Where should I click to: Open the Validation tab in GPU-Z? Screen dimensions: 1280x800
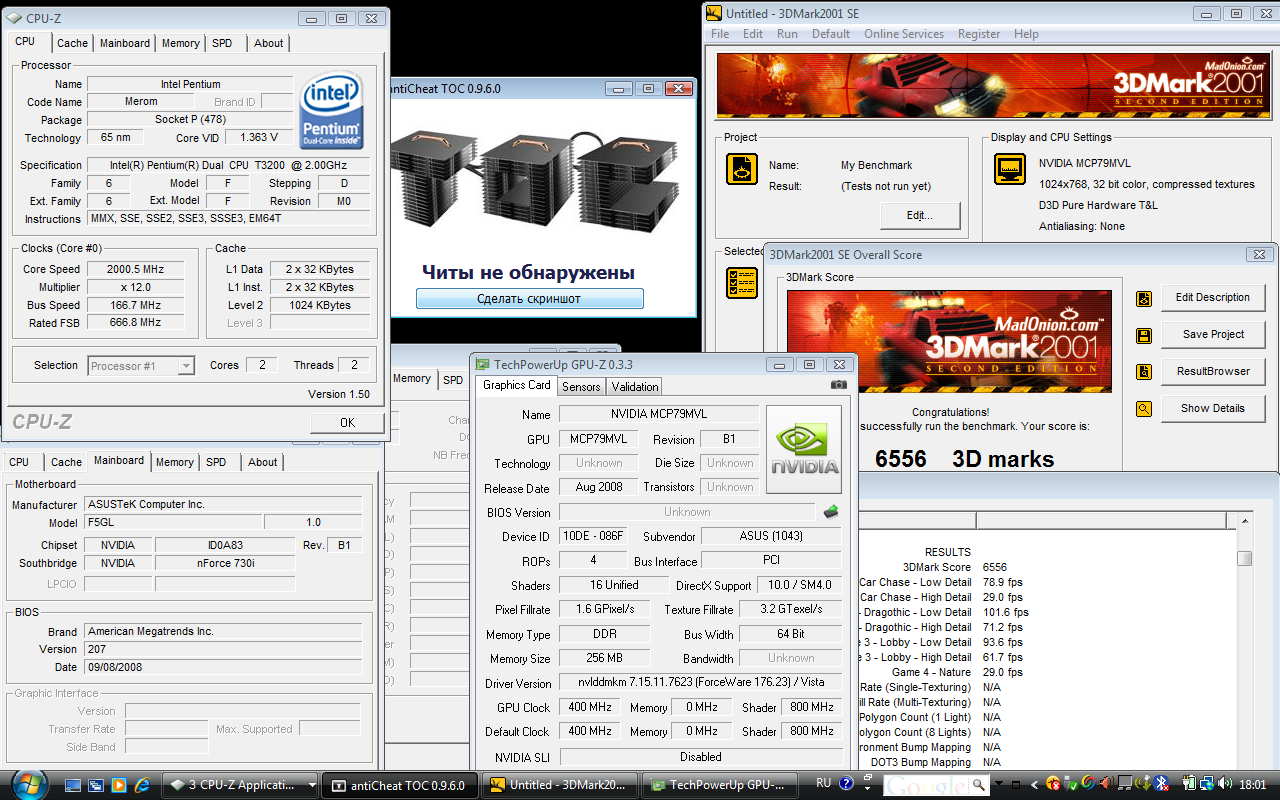pos(635,386)
